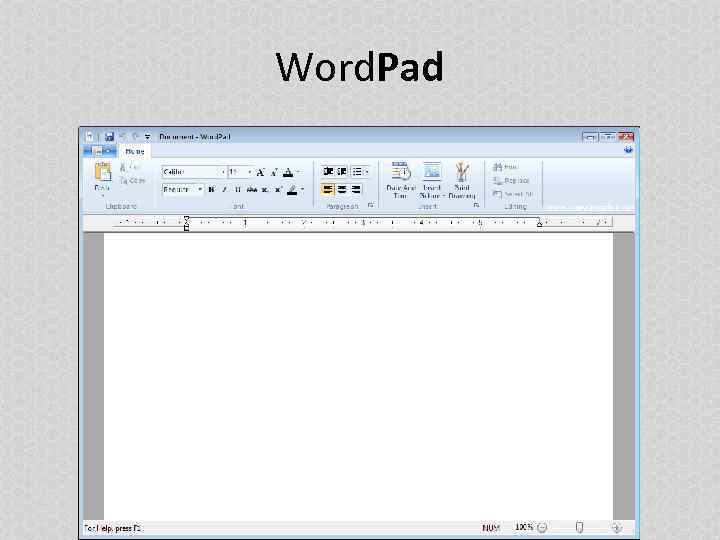This screenshot has height=540, width=720.
Task: Toggle Italic formatting
Action: [225, 189]
